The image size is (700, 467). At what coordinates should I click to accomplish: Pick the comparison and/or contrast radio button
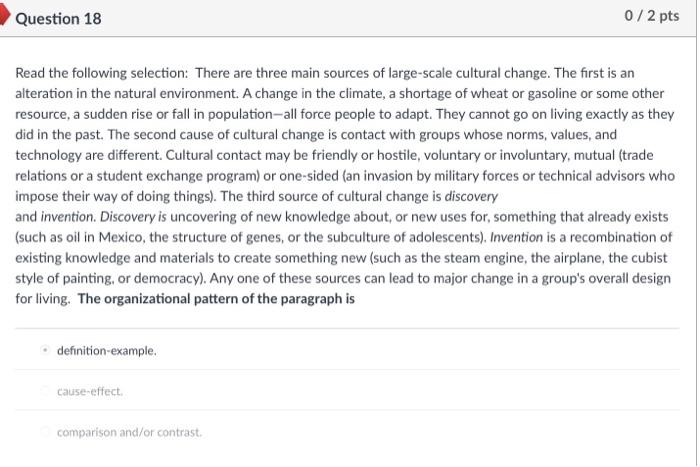(45, 432)
